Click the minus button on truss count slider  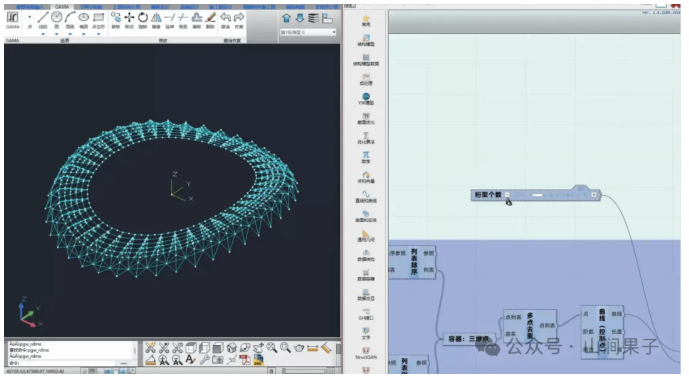(x=507, y=195)
